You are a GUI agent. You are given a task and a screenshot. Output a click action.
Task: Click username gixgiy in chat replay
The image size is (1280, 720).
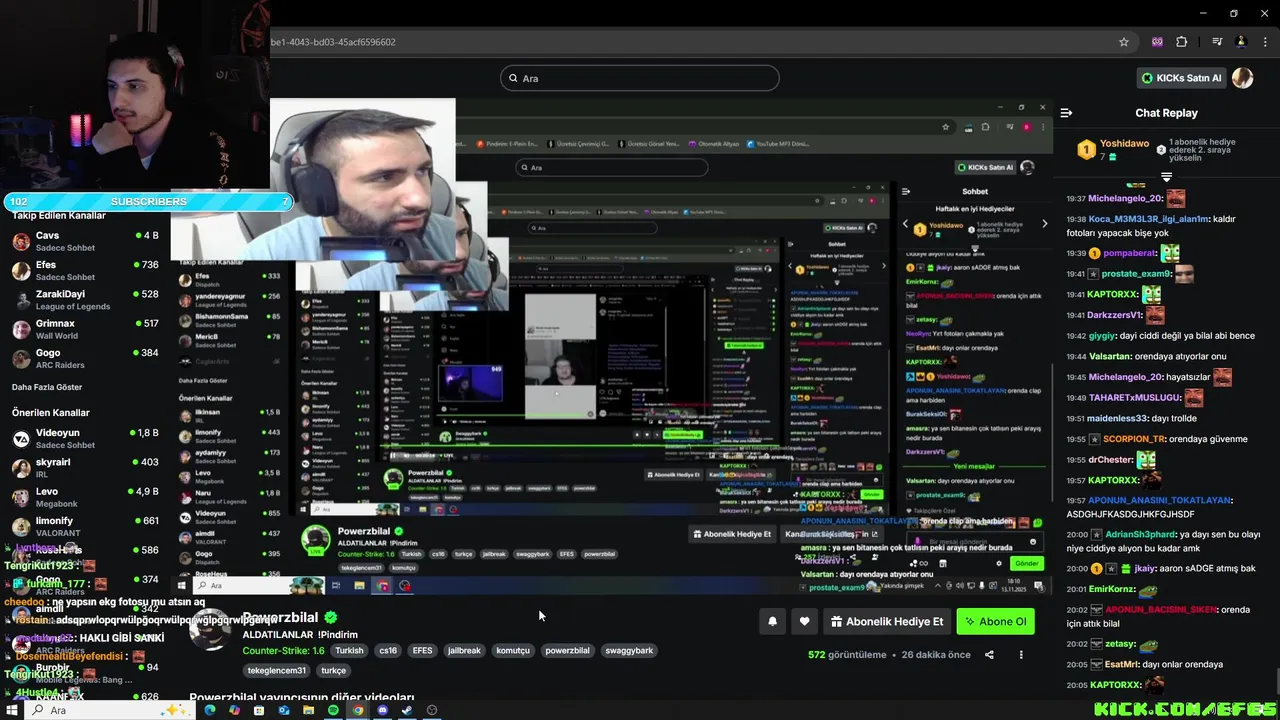[x=1102, y=336]
